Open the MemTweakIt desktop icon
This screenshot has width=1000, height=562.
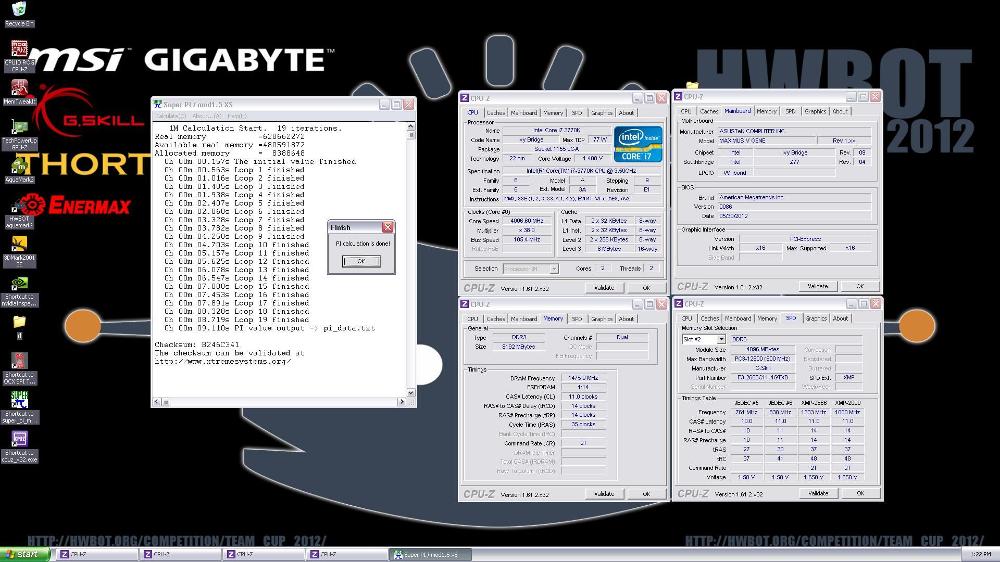tap(19, 88)
